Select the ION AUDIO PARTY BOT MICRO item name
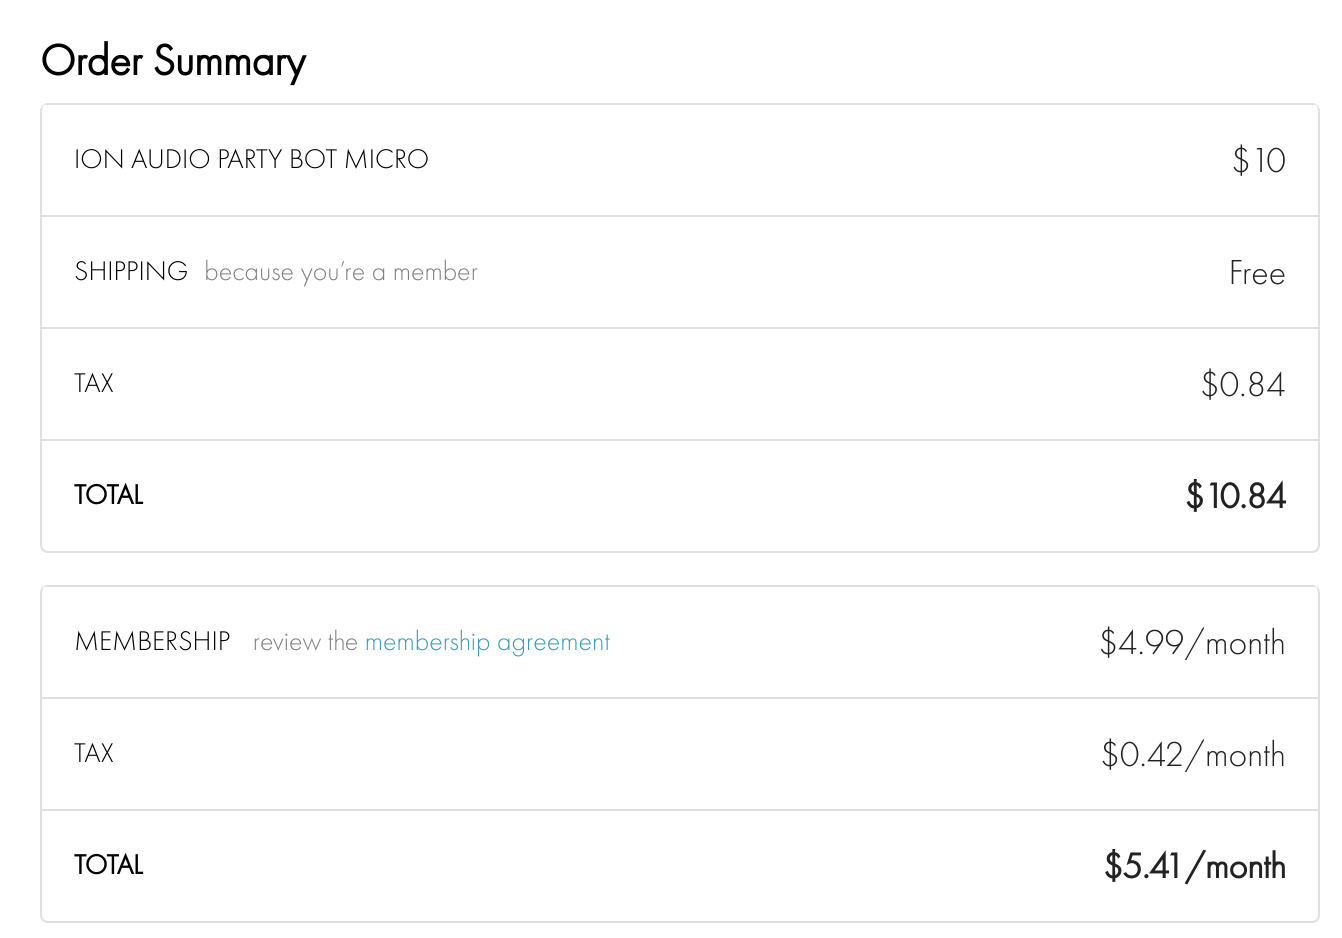This screenshot has width=1342, height=938. [251, 160]
